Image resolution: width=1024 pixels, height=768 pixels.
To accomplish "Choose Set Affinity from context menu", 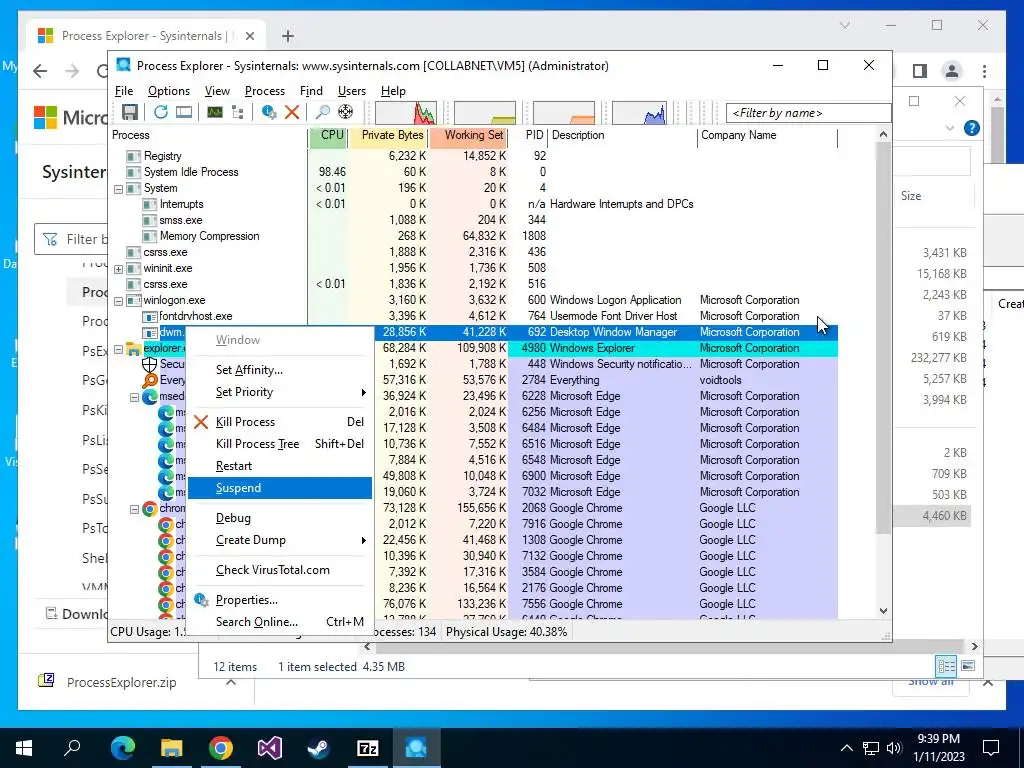I will pyautogui.click(x=280, y=370).
